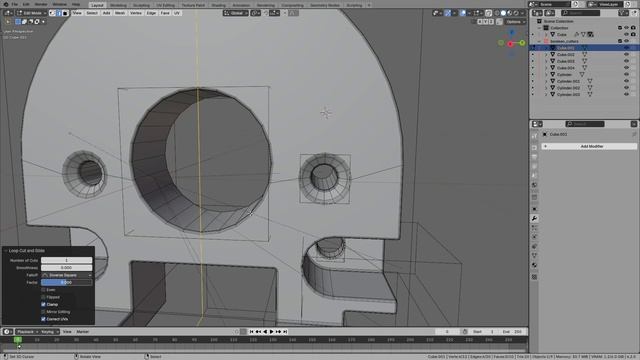Open the Modifiers wrench tab in properties
Viewport: 640px width, 360px height.
pyautogui.click(x=534, y=218)
